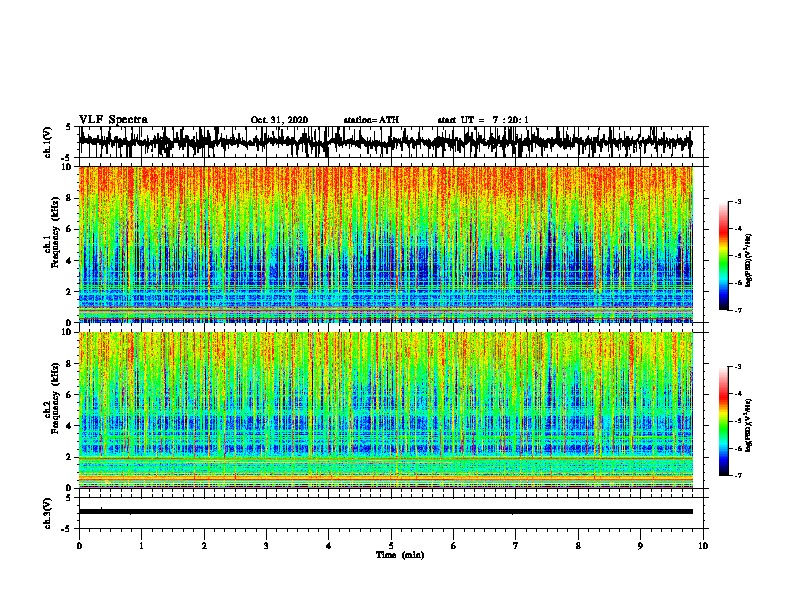The width and height of the screenshot is (792, 612).
Task: Click the -5 label on ch.1 colorbar
Action: [737, 256]
